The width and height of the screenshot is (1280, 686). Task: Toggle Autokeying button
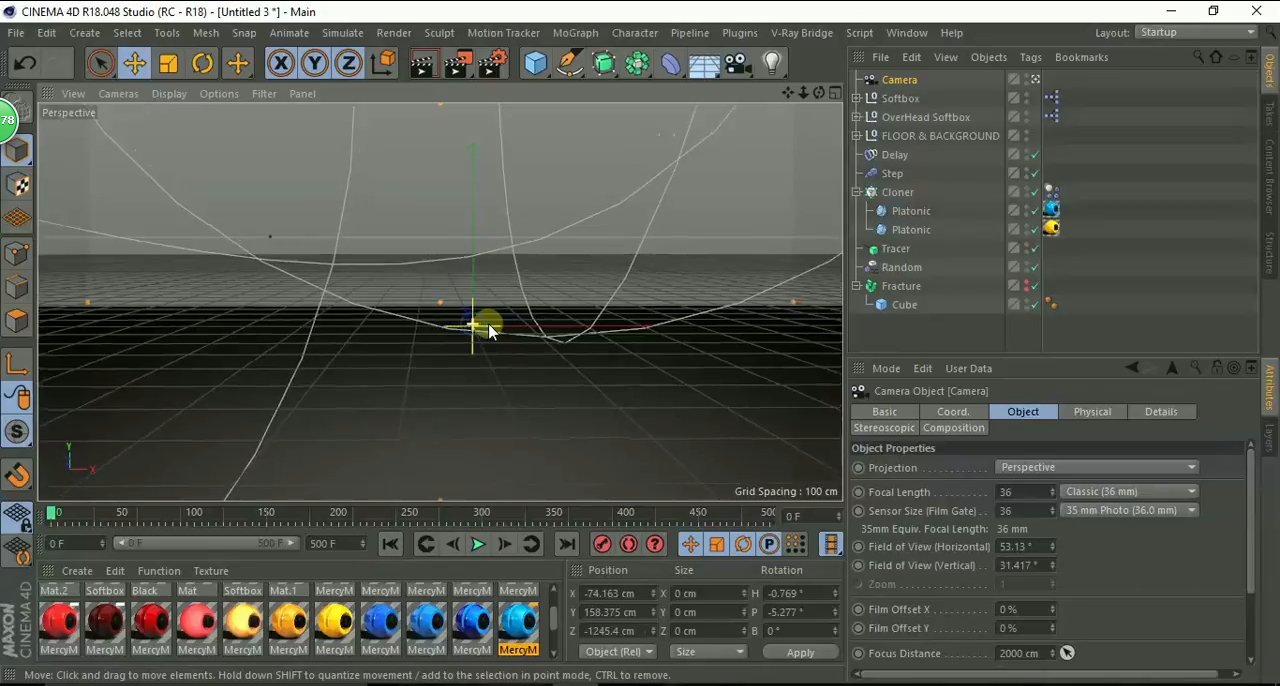(628, 544)
